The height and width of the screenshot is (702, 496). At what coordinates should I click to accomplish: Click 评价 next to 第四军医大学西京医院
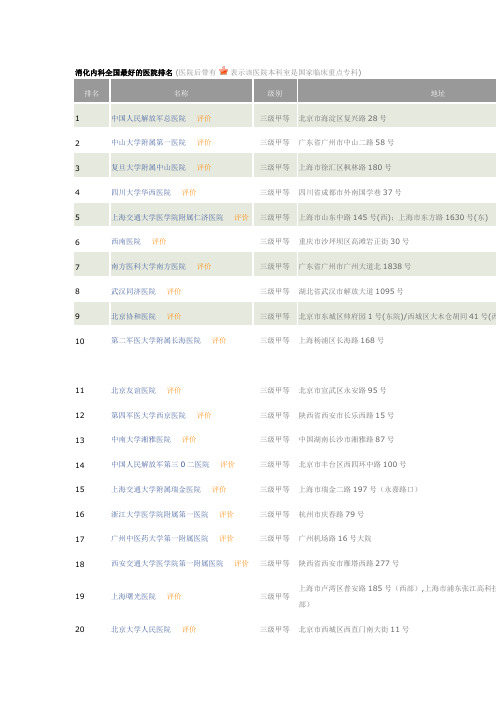coord(204,415)
